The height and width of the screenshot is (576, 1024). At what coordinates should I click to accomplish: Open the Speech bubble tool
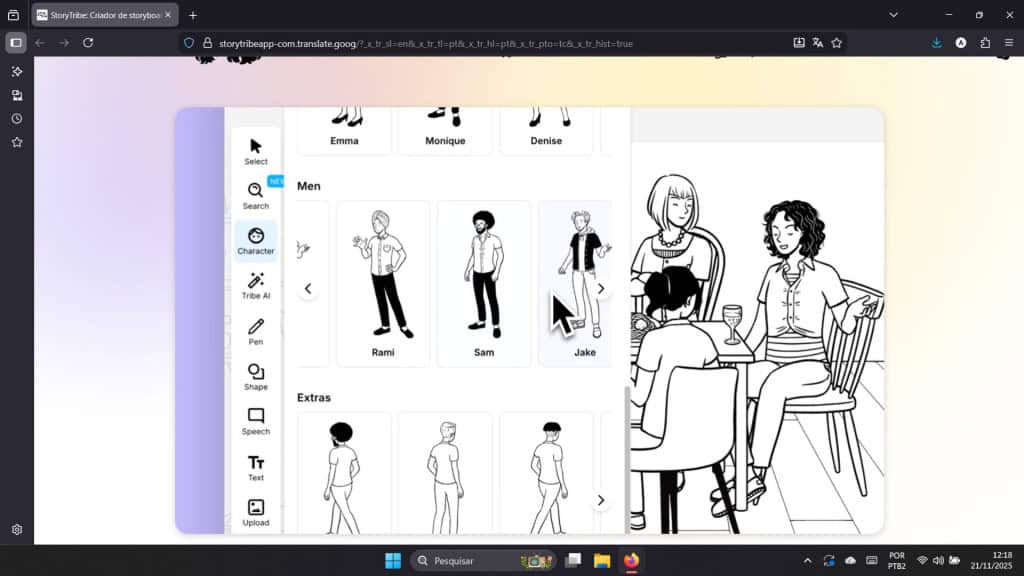(255, 420)
